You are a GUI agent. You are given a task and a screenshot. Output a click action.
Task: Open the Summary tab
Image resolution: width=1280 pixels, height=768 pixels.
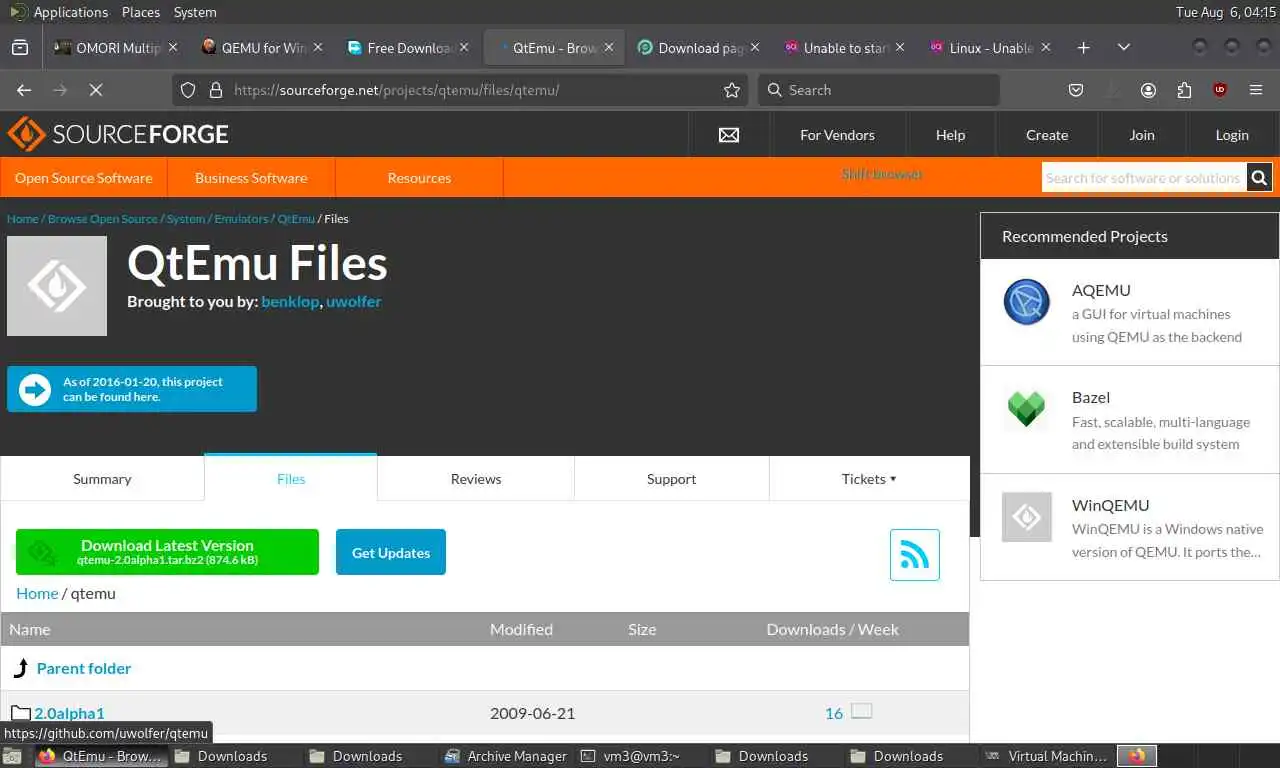pos(102,479)
